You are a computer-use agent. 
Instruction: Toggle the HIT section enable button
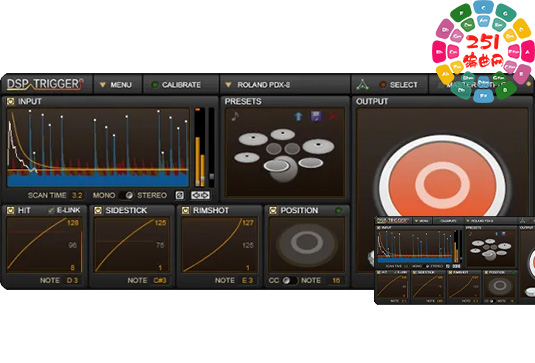(11, 210)
